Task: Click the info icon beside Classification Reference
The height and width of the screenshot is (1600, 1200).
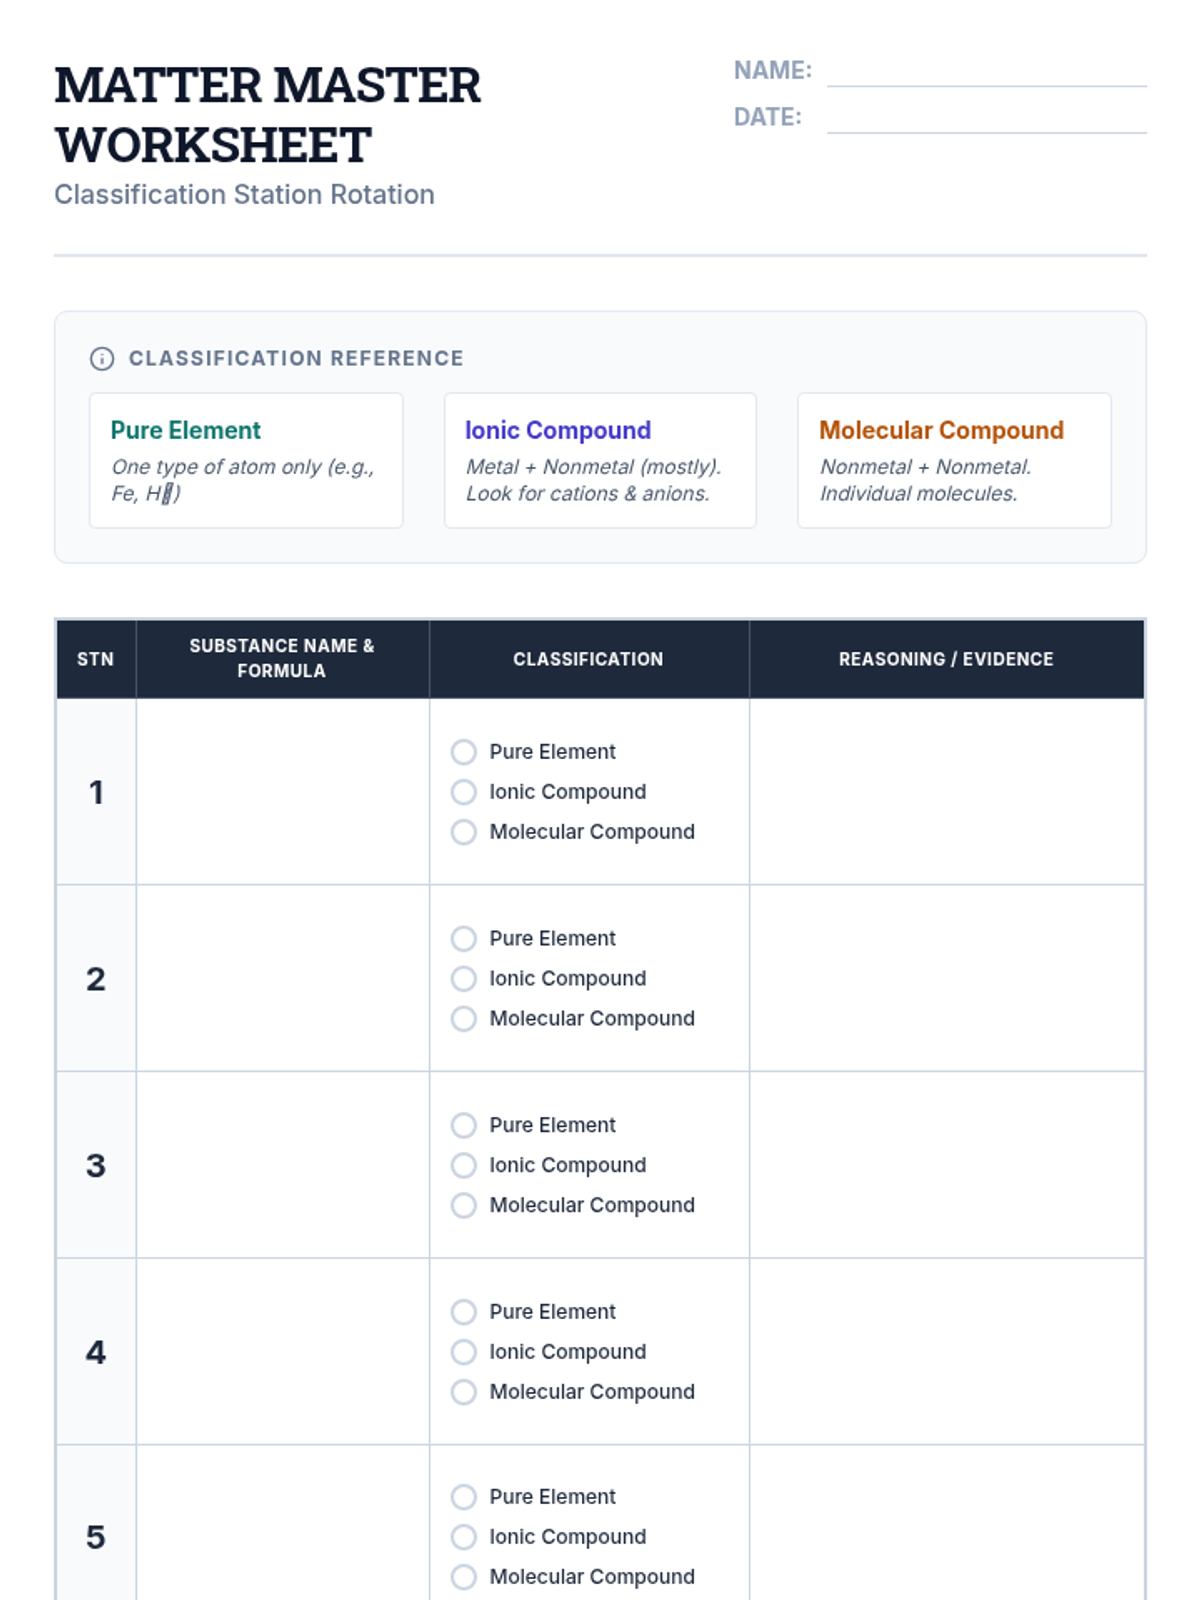Action: (102, 359)
